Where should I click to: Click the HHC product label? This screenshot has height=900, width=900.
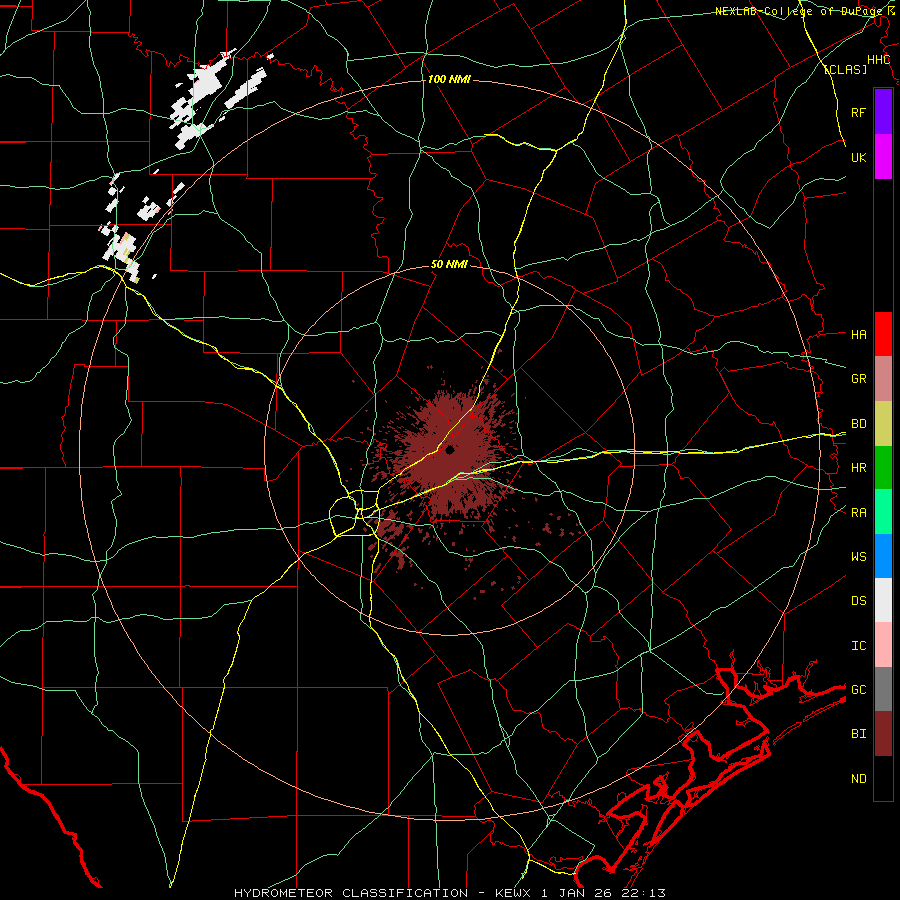coord(878,60)
